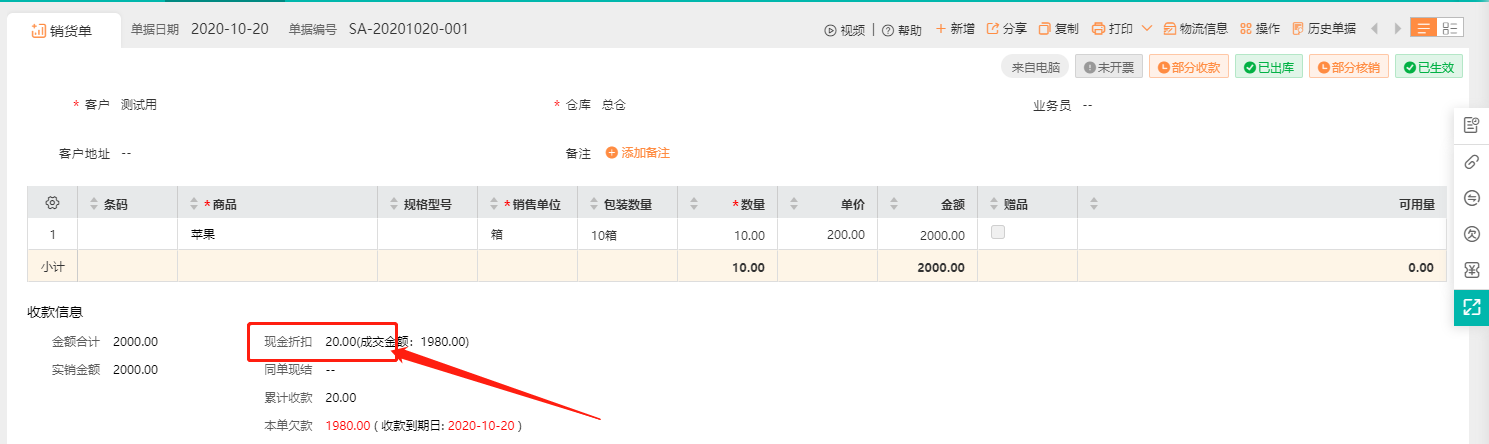Click the ¥ payment icon in sidebar
Screen dimensions: 1489x444
point(1471,270)
